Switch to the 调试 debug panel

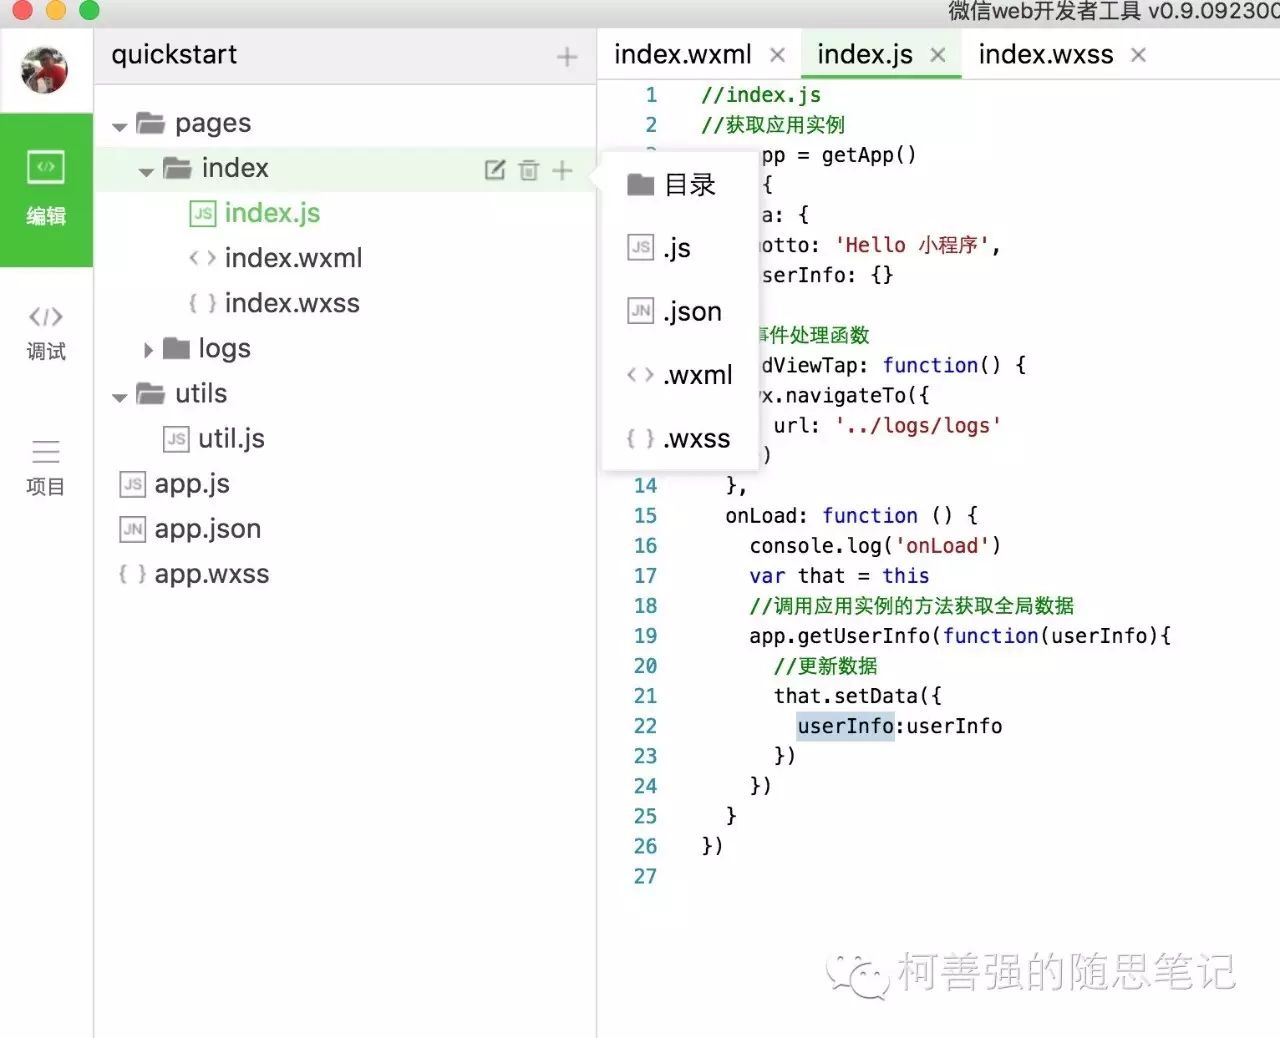click(x=46, y=333)
